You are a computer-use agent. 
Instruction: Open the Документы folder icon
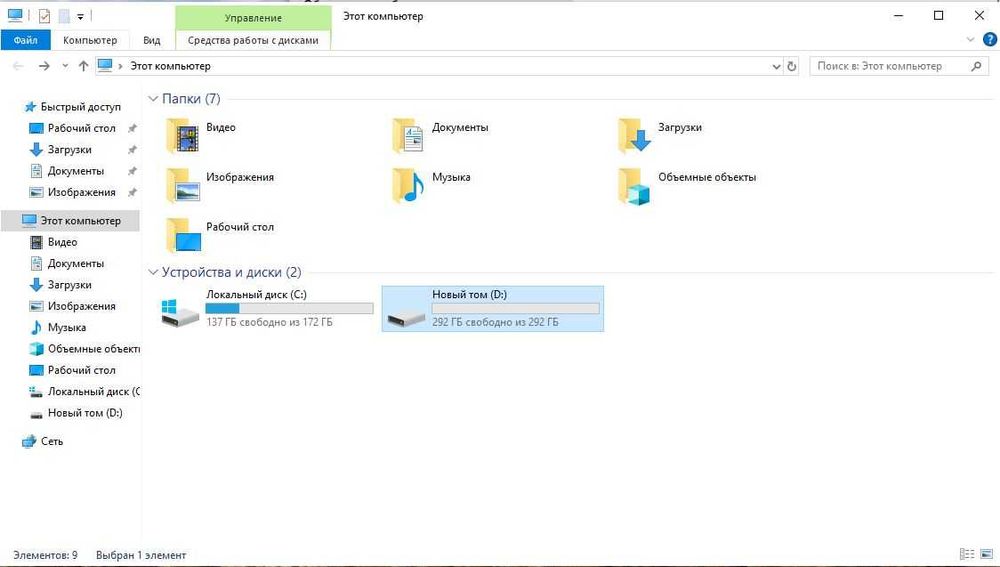pos(408,136)
